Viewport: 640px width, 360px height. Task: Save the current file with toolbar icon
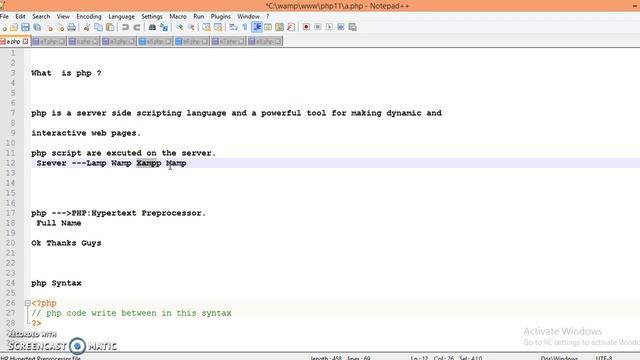25,27
